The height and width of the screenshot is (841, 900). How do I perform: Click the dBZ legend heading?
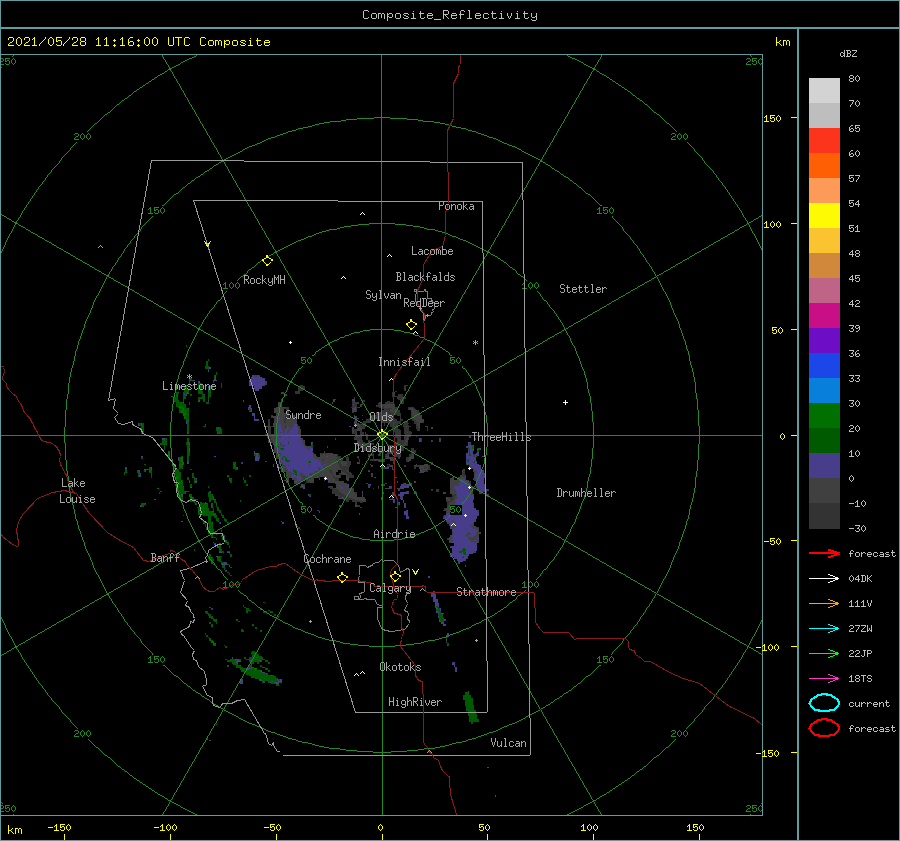click(x=848, y=54)
